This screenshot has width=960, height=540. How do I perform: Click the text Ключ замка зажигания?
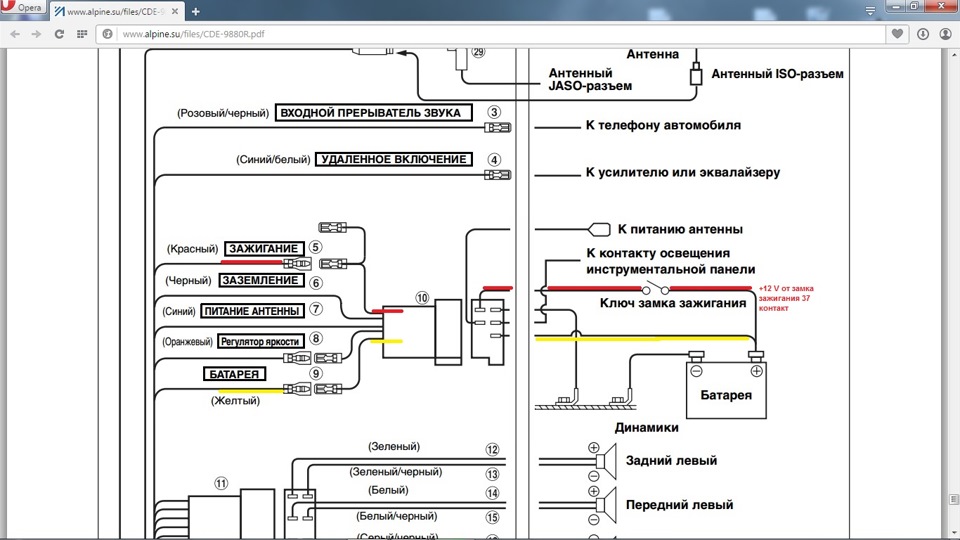click(x=673, y=303)
